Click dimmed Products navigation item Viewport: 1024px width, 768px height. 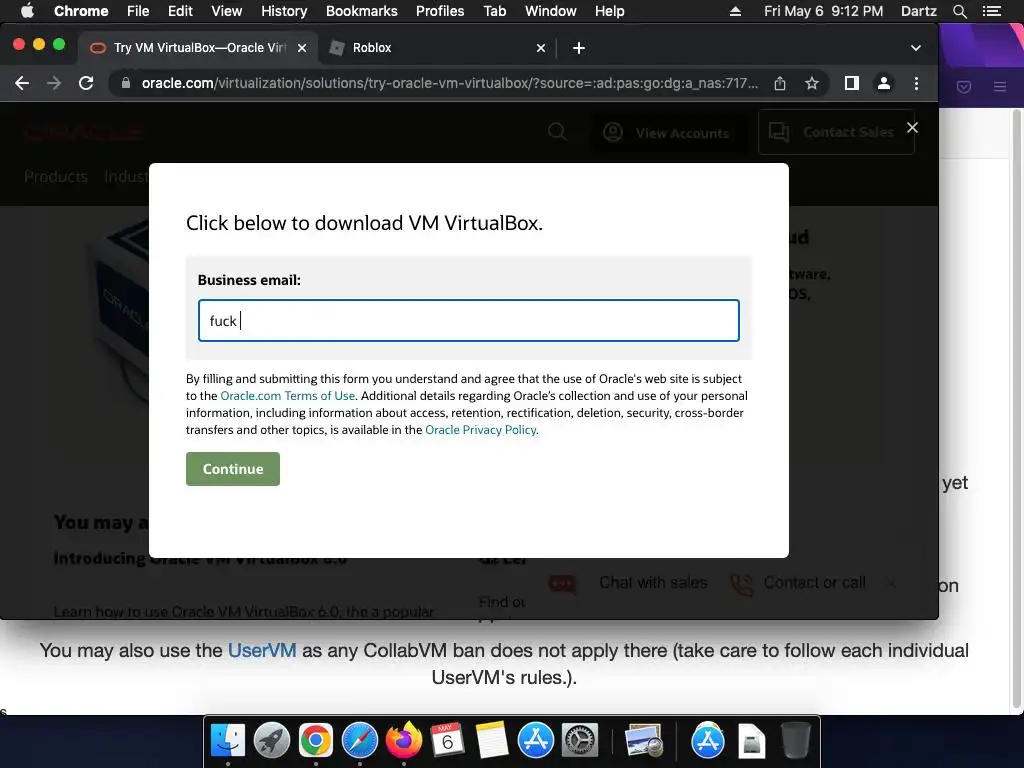point(56,176)
